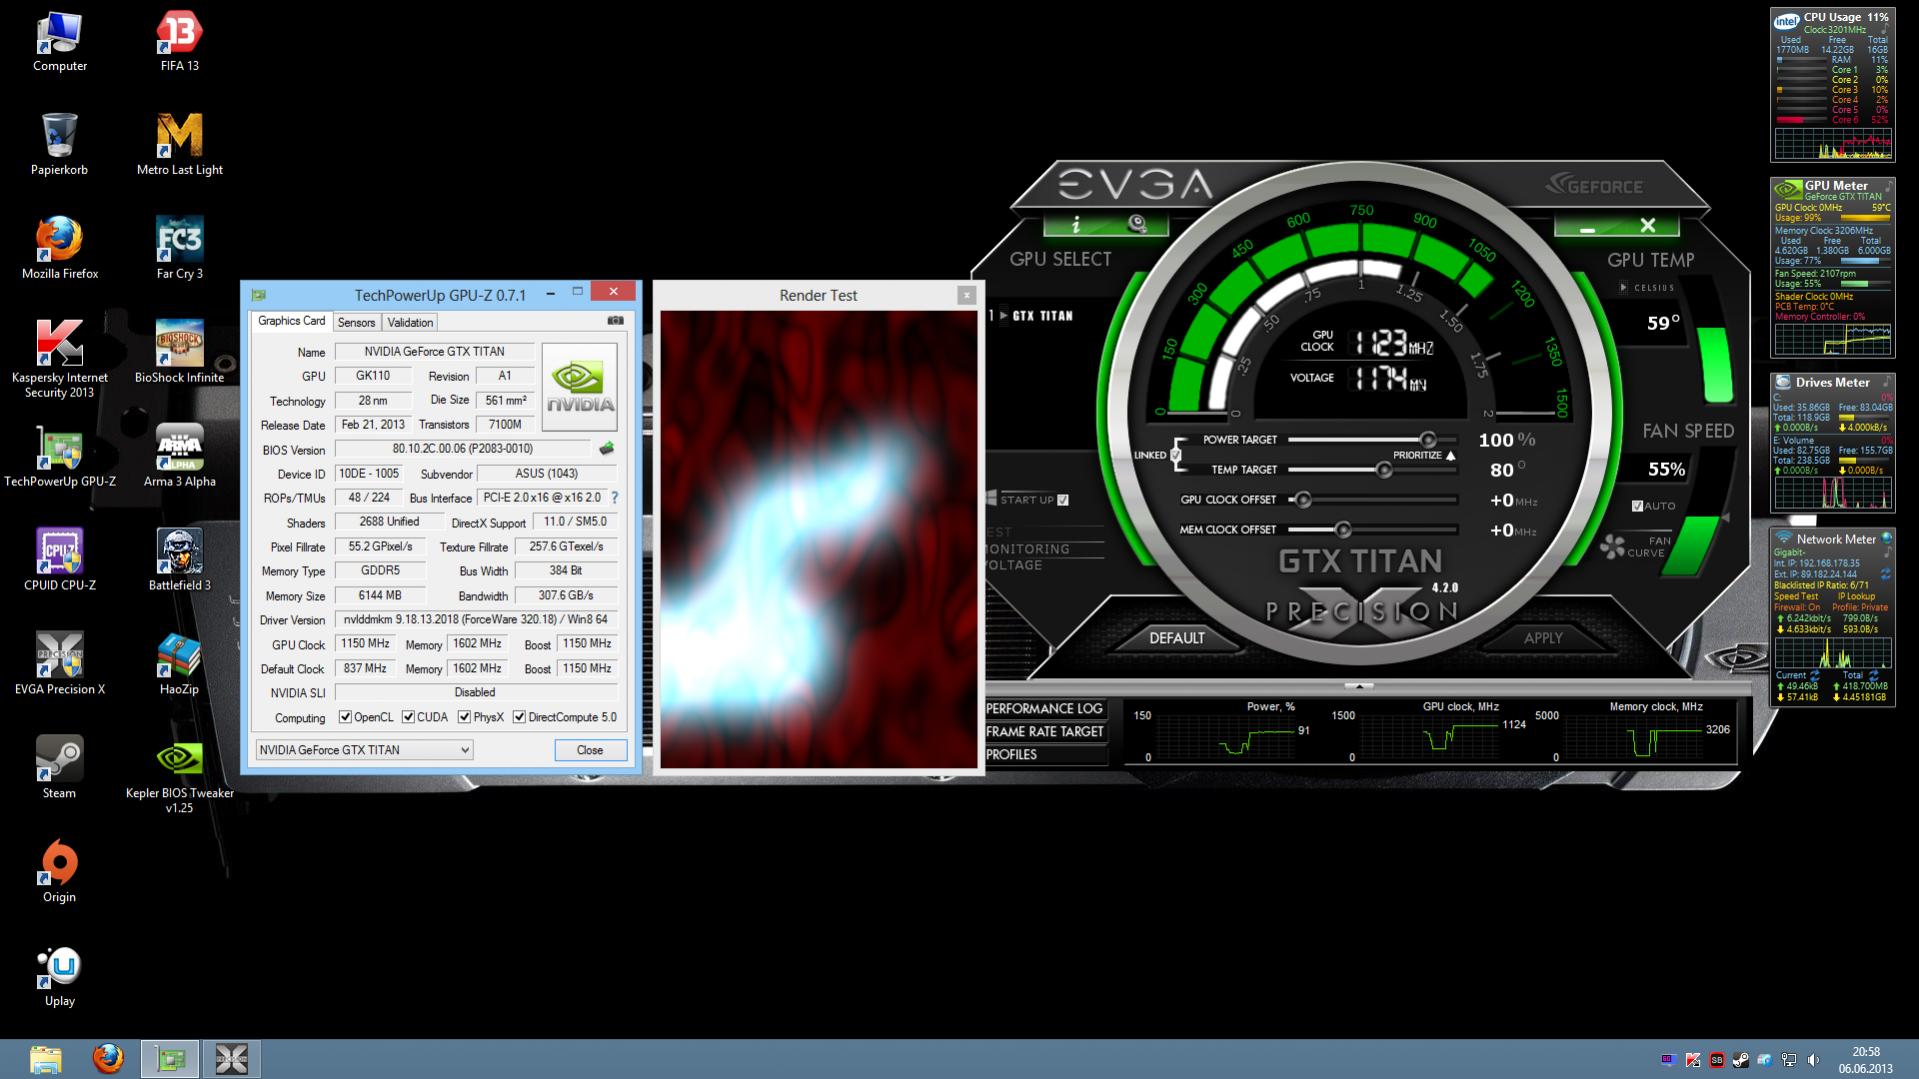Image resolution: width=1919 pixels, height=1079 pixels.
Task: Click the clock showing 20:58 in the taskbar
Action: tap(1865, 1052)
